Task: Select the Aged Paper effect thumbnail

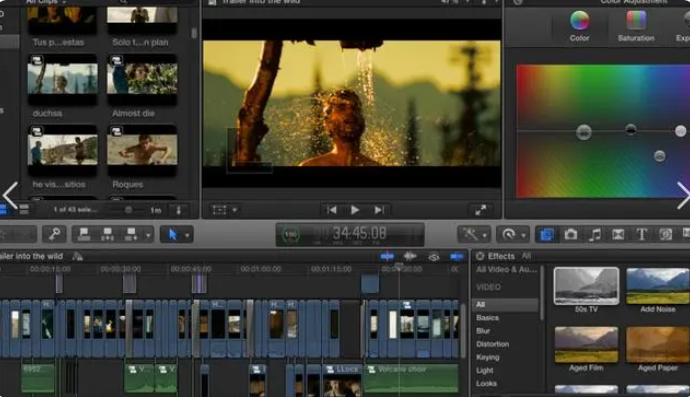Action: [x=657, y=344]
